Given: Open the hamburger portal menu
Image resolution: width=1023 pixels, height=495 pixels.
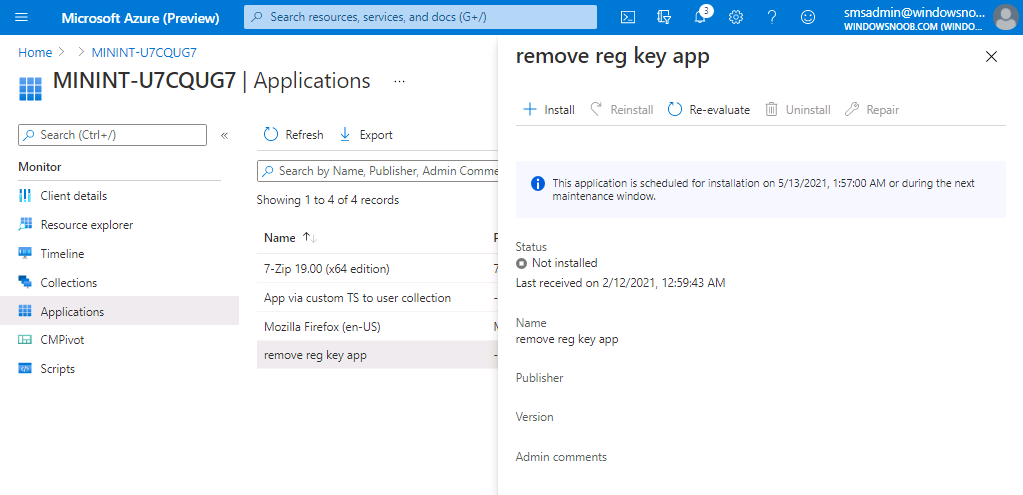Looking at the screenshot, I should pos(22,18).
